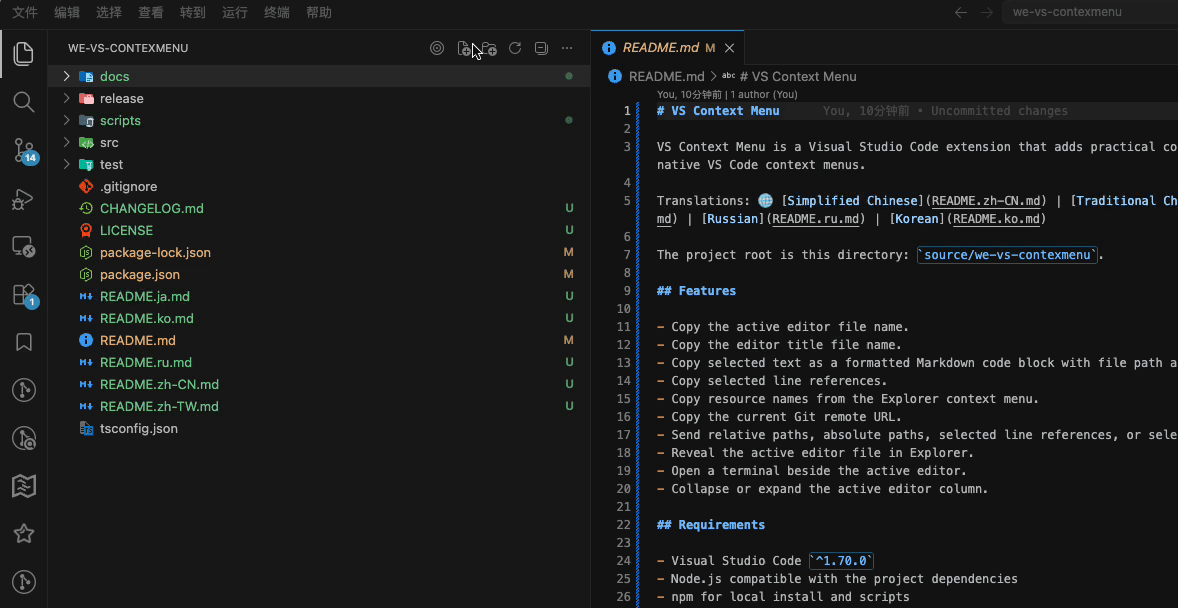Click line number 20 in the gutter
The image size is (1178, 608).
pos(623,489)
